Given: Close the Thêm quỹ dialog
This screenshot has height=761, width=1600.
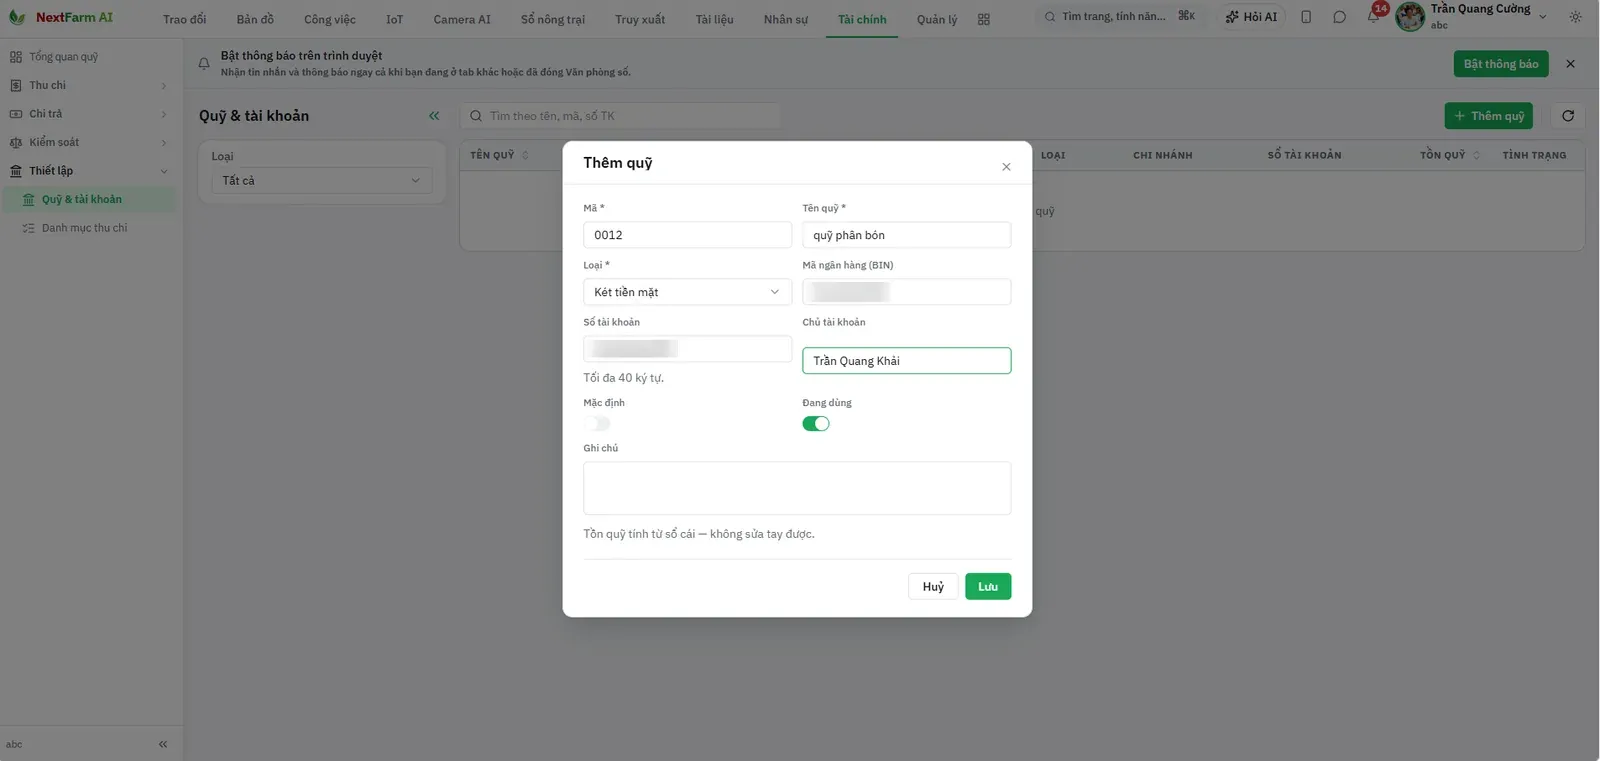Looking at the screenshot, I should [1006, 167].
